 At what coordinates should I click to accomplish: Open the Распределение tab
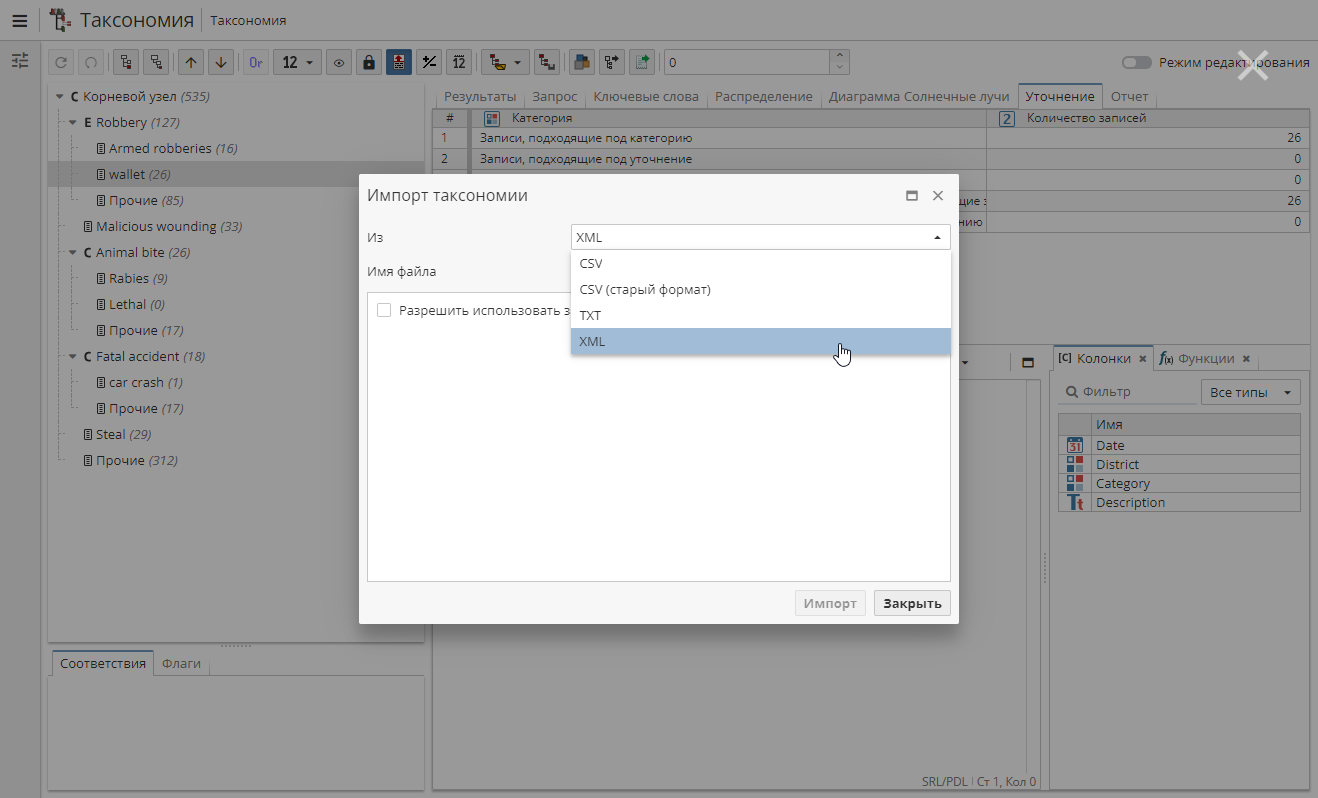[764, 97]
